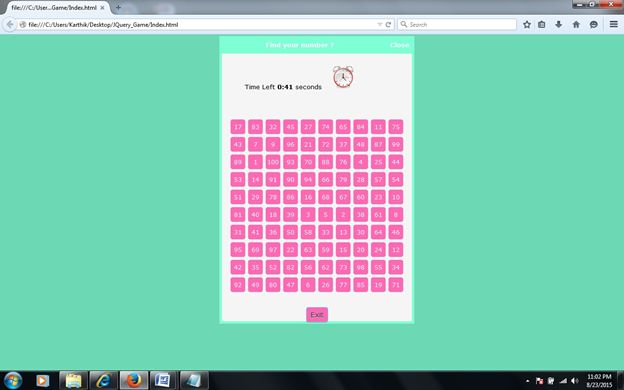Image resolution: width=624 pixels, height=390 pixels.
Task: Select the number 64 tile
Action: click(x=378, y=232)
